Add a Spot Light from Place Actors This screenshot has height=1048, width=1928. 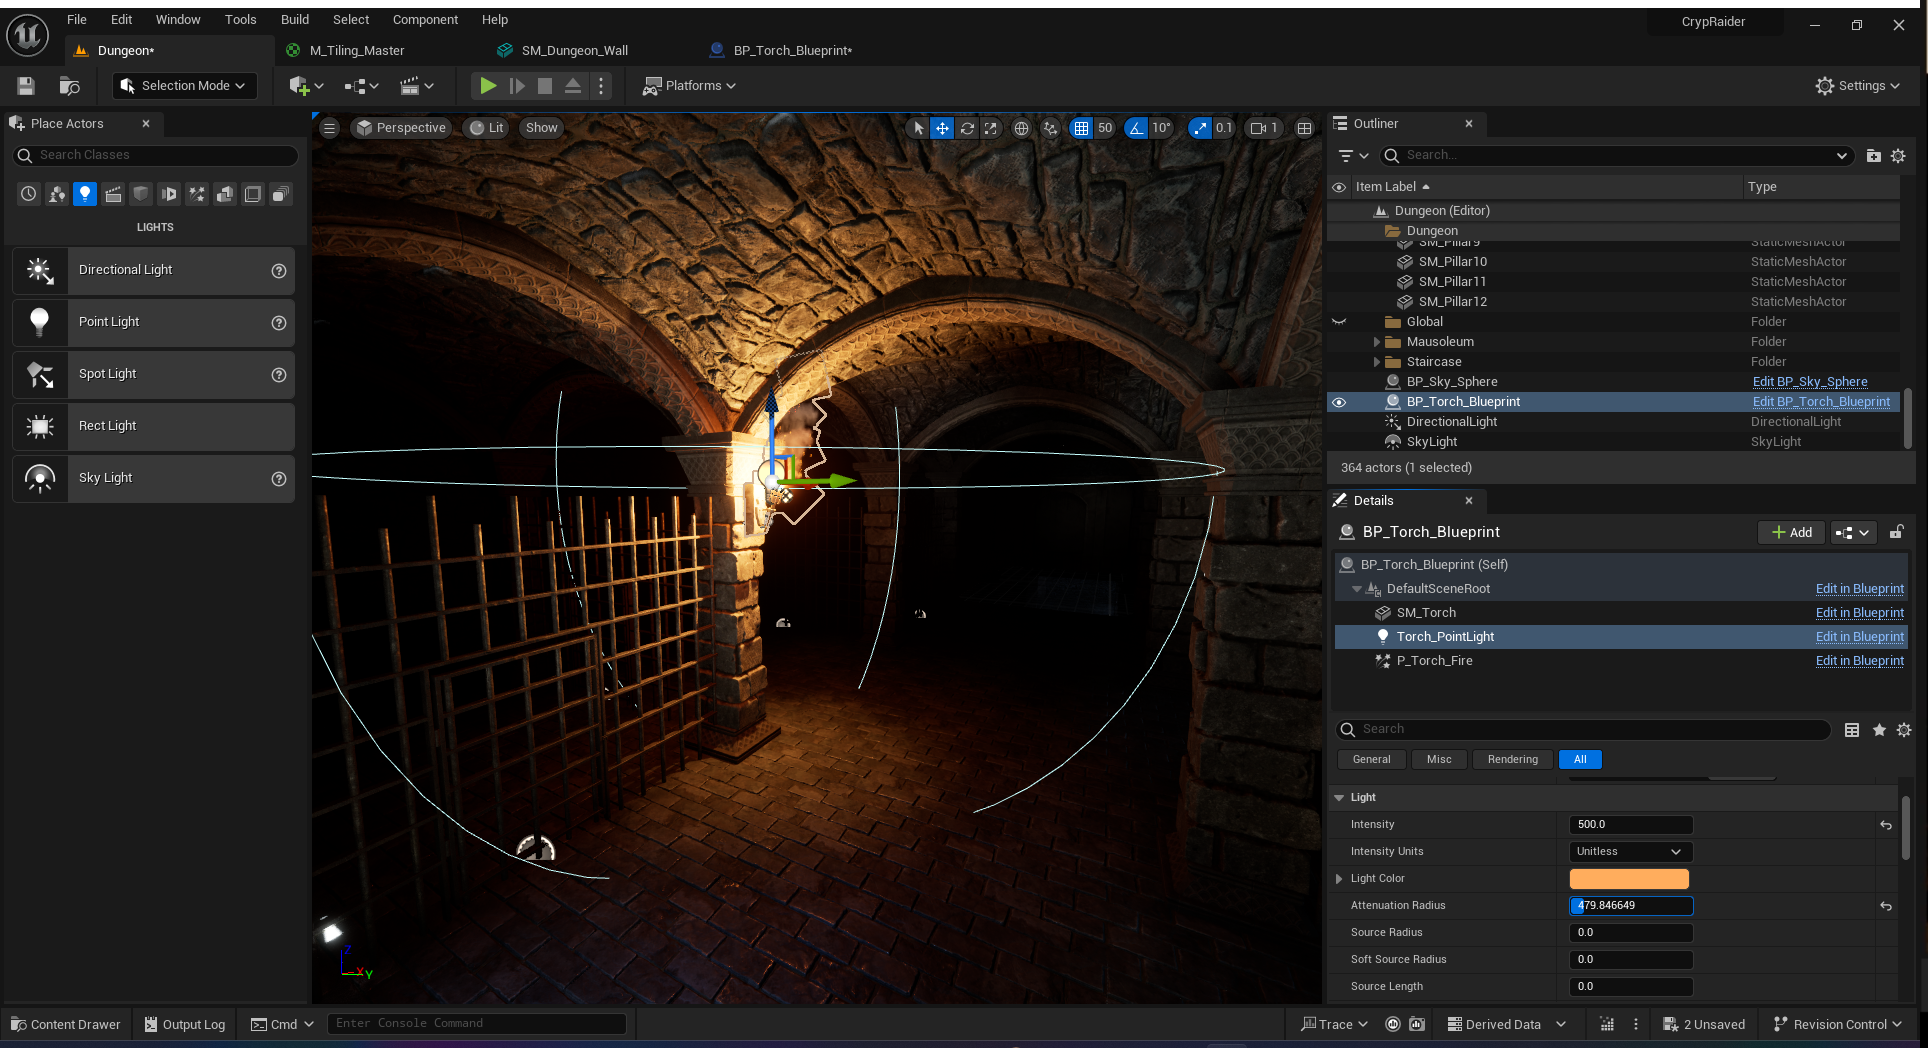(x=153, y=374)
